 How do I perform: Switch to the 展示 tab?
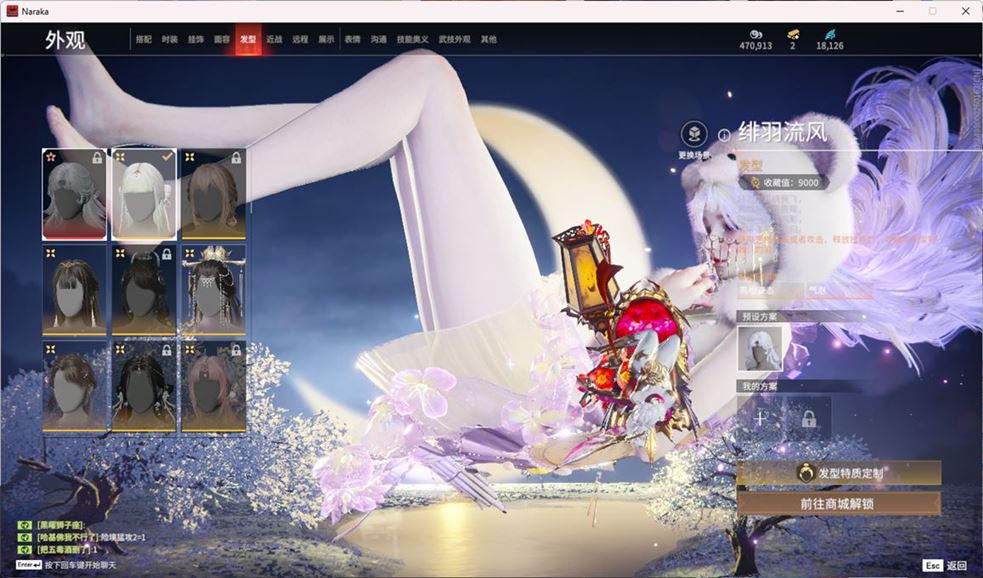(326, 39)
